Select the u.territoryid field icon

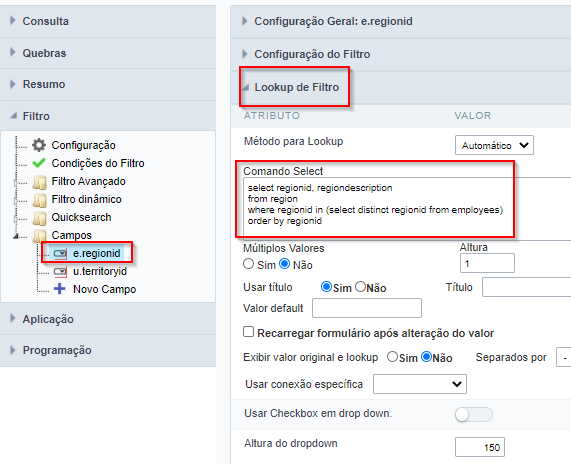point(60,271)
